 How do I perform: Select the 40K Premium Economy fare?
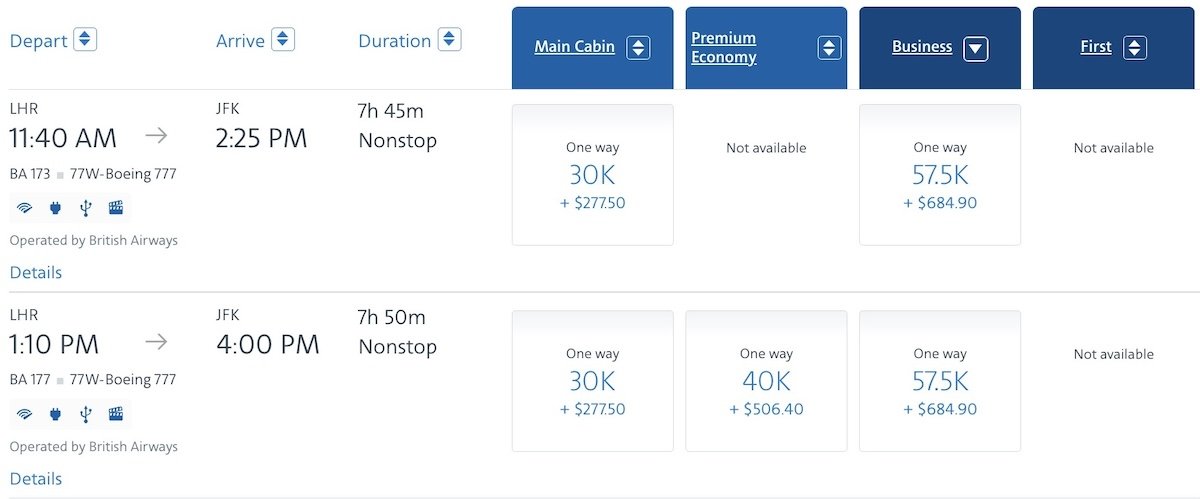(766, 381)
